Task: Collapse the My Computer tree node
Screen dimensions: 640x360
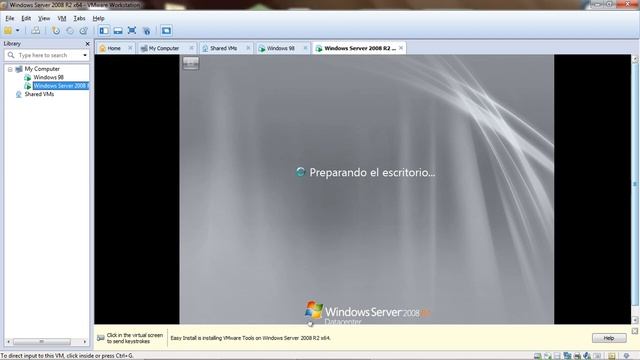Action: (10, 69)
